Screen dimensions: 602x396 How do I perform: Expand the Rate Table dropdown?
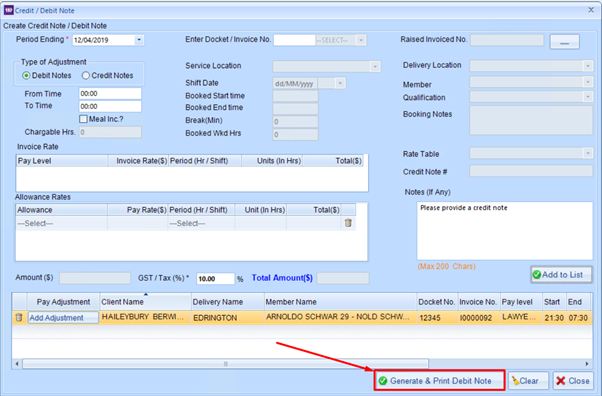tap(587, 153)
